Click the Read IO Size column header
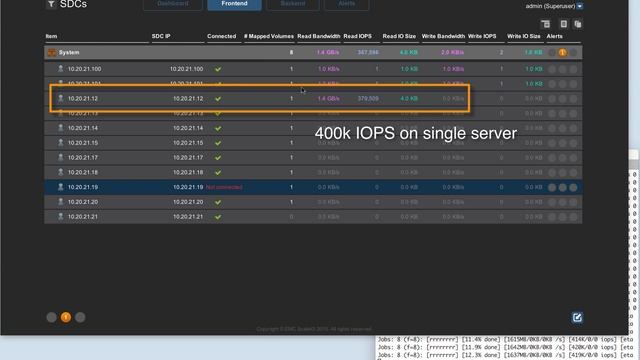The image size is (640, 360). 399,36
